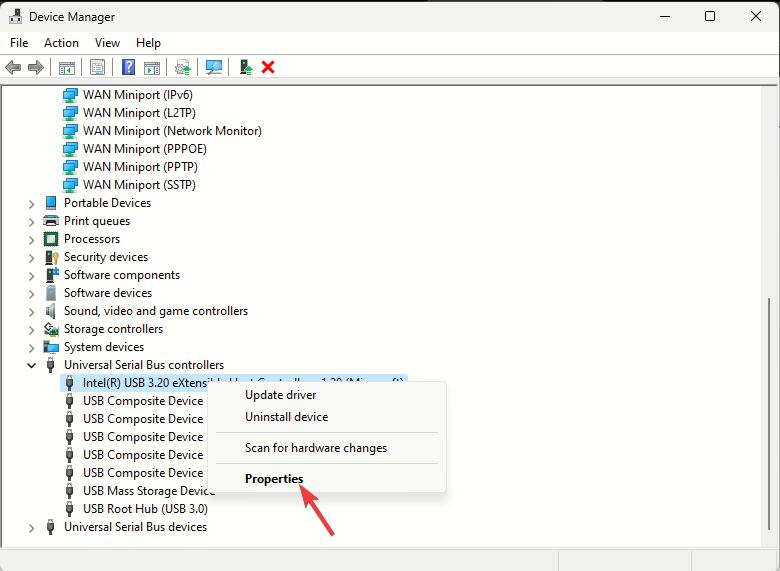Screen dimensions: 780x571
Task: Expand the Security devices category chevron
Action: (31, 258)
